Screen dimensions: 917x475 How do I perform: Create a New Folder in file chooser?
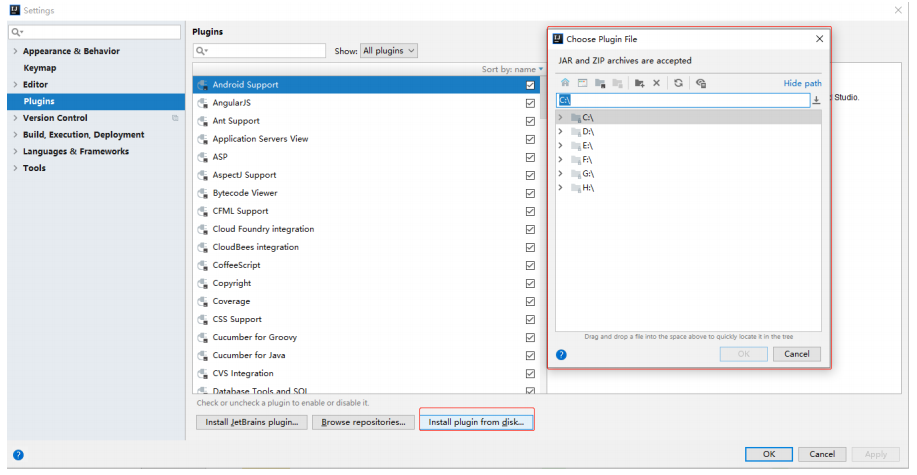tap(639, 83)
